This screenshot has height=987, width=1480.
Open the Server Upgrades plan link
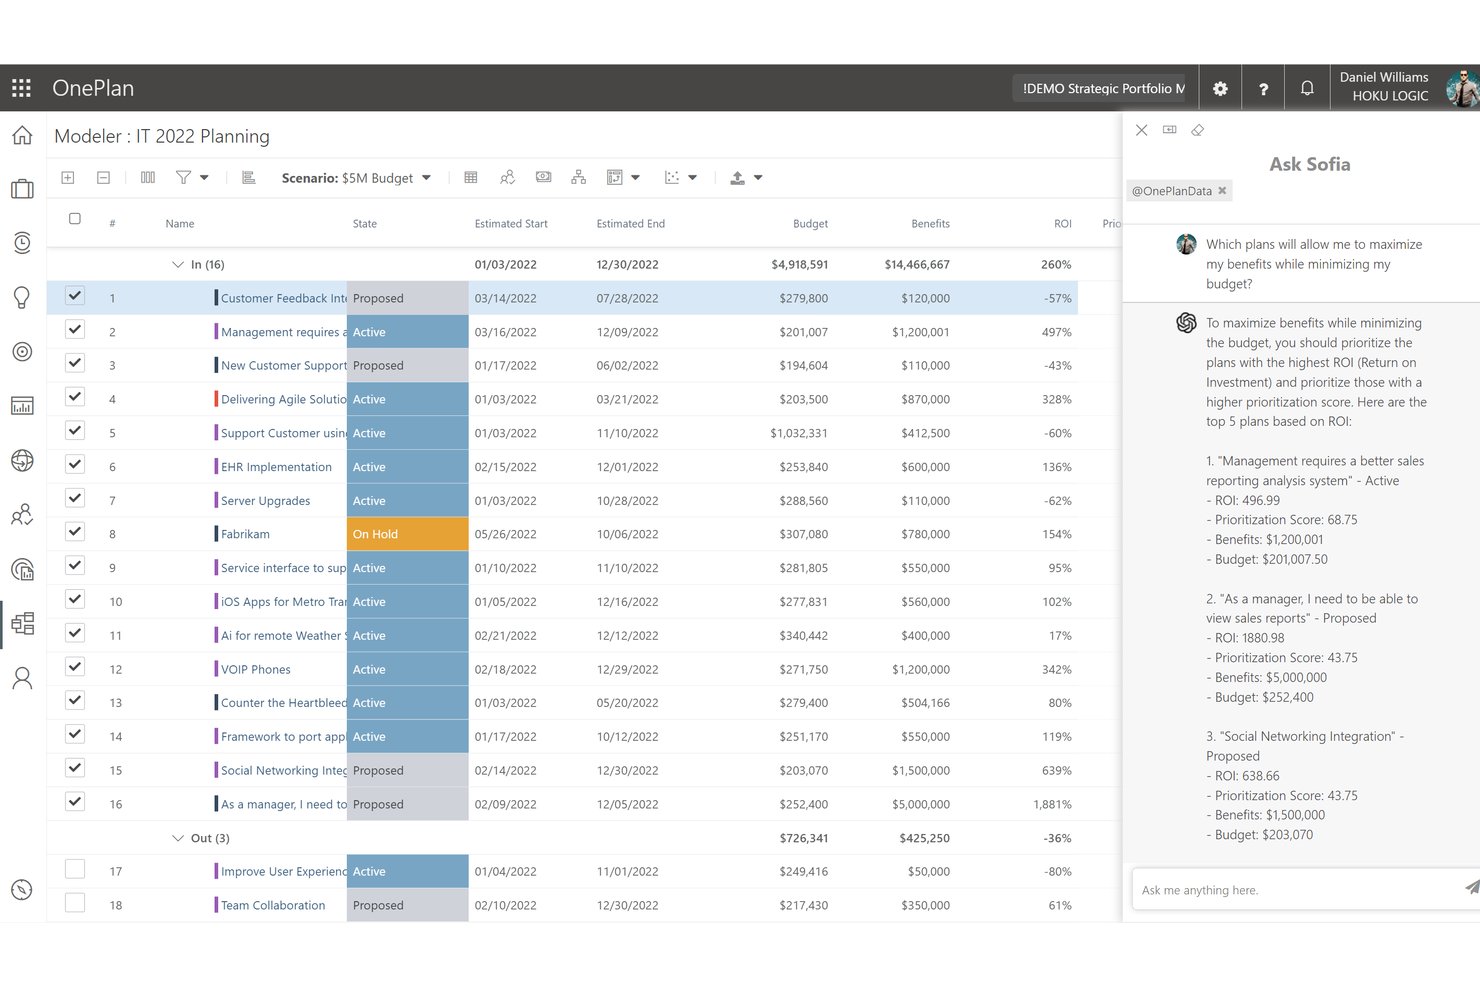pyautogui.click(x=265, y=501)
